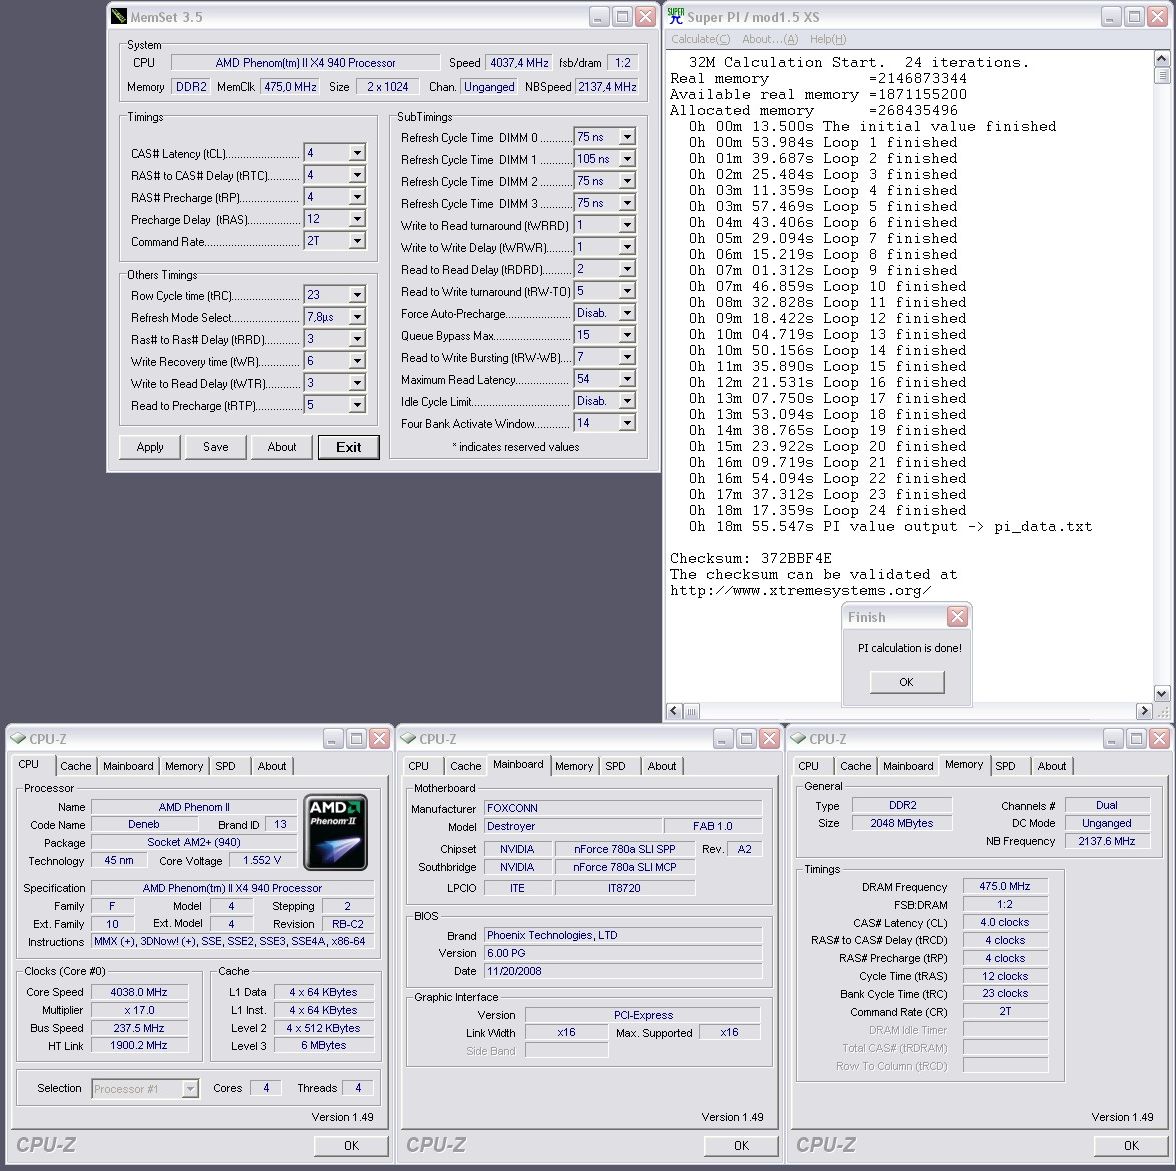
Task: Click the Super PI vertical scrollbar down arrow
Action: pos(1161,694)
